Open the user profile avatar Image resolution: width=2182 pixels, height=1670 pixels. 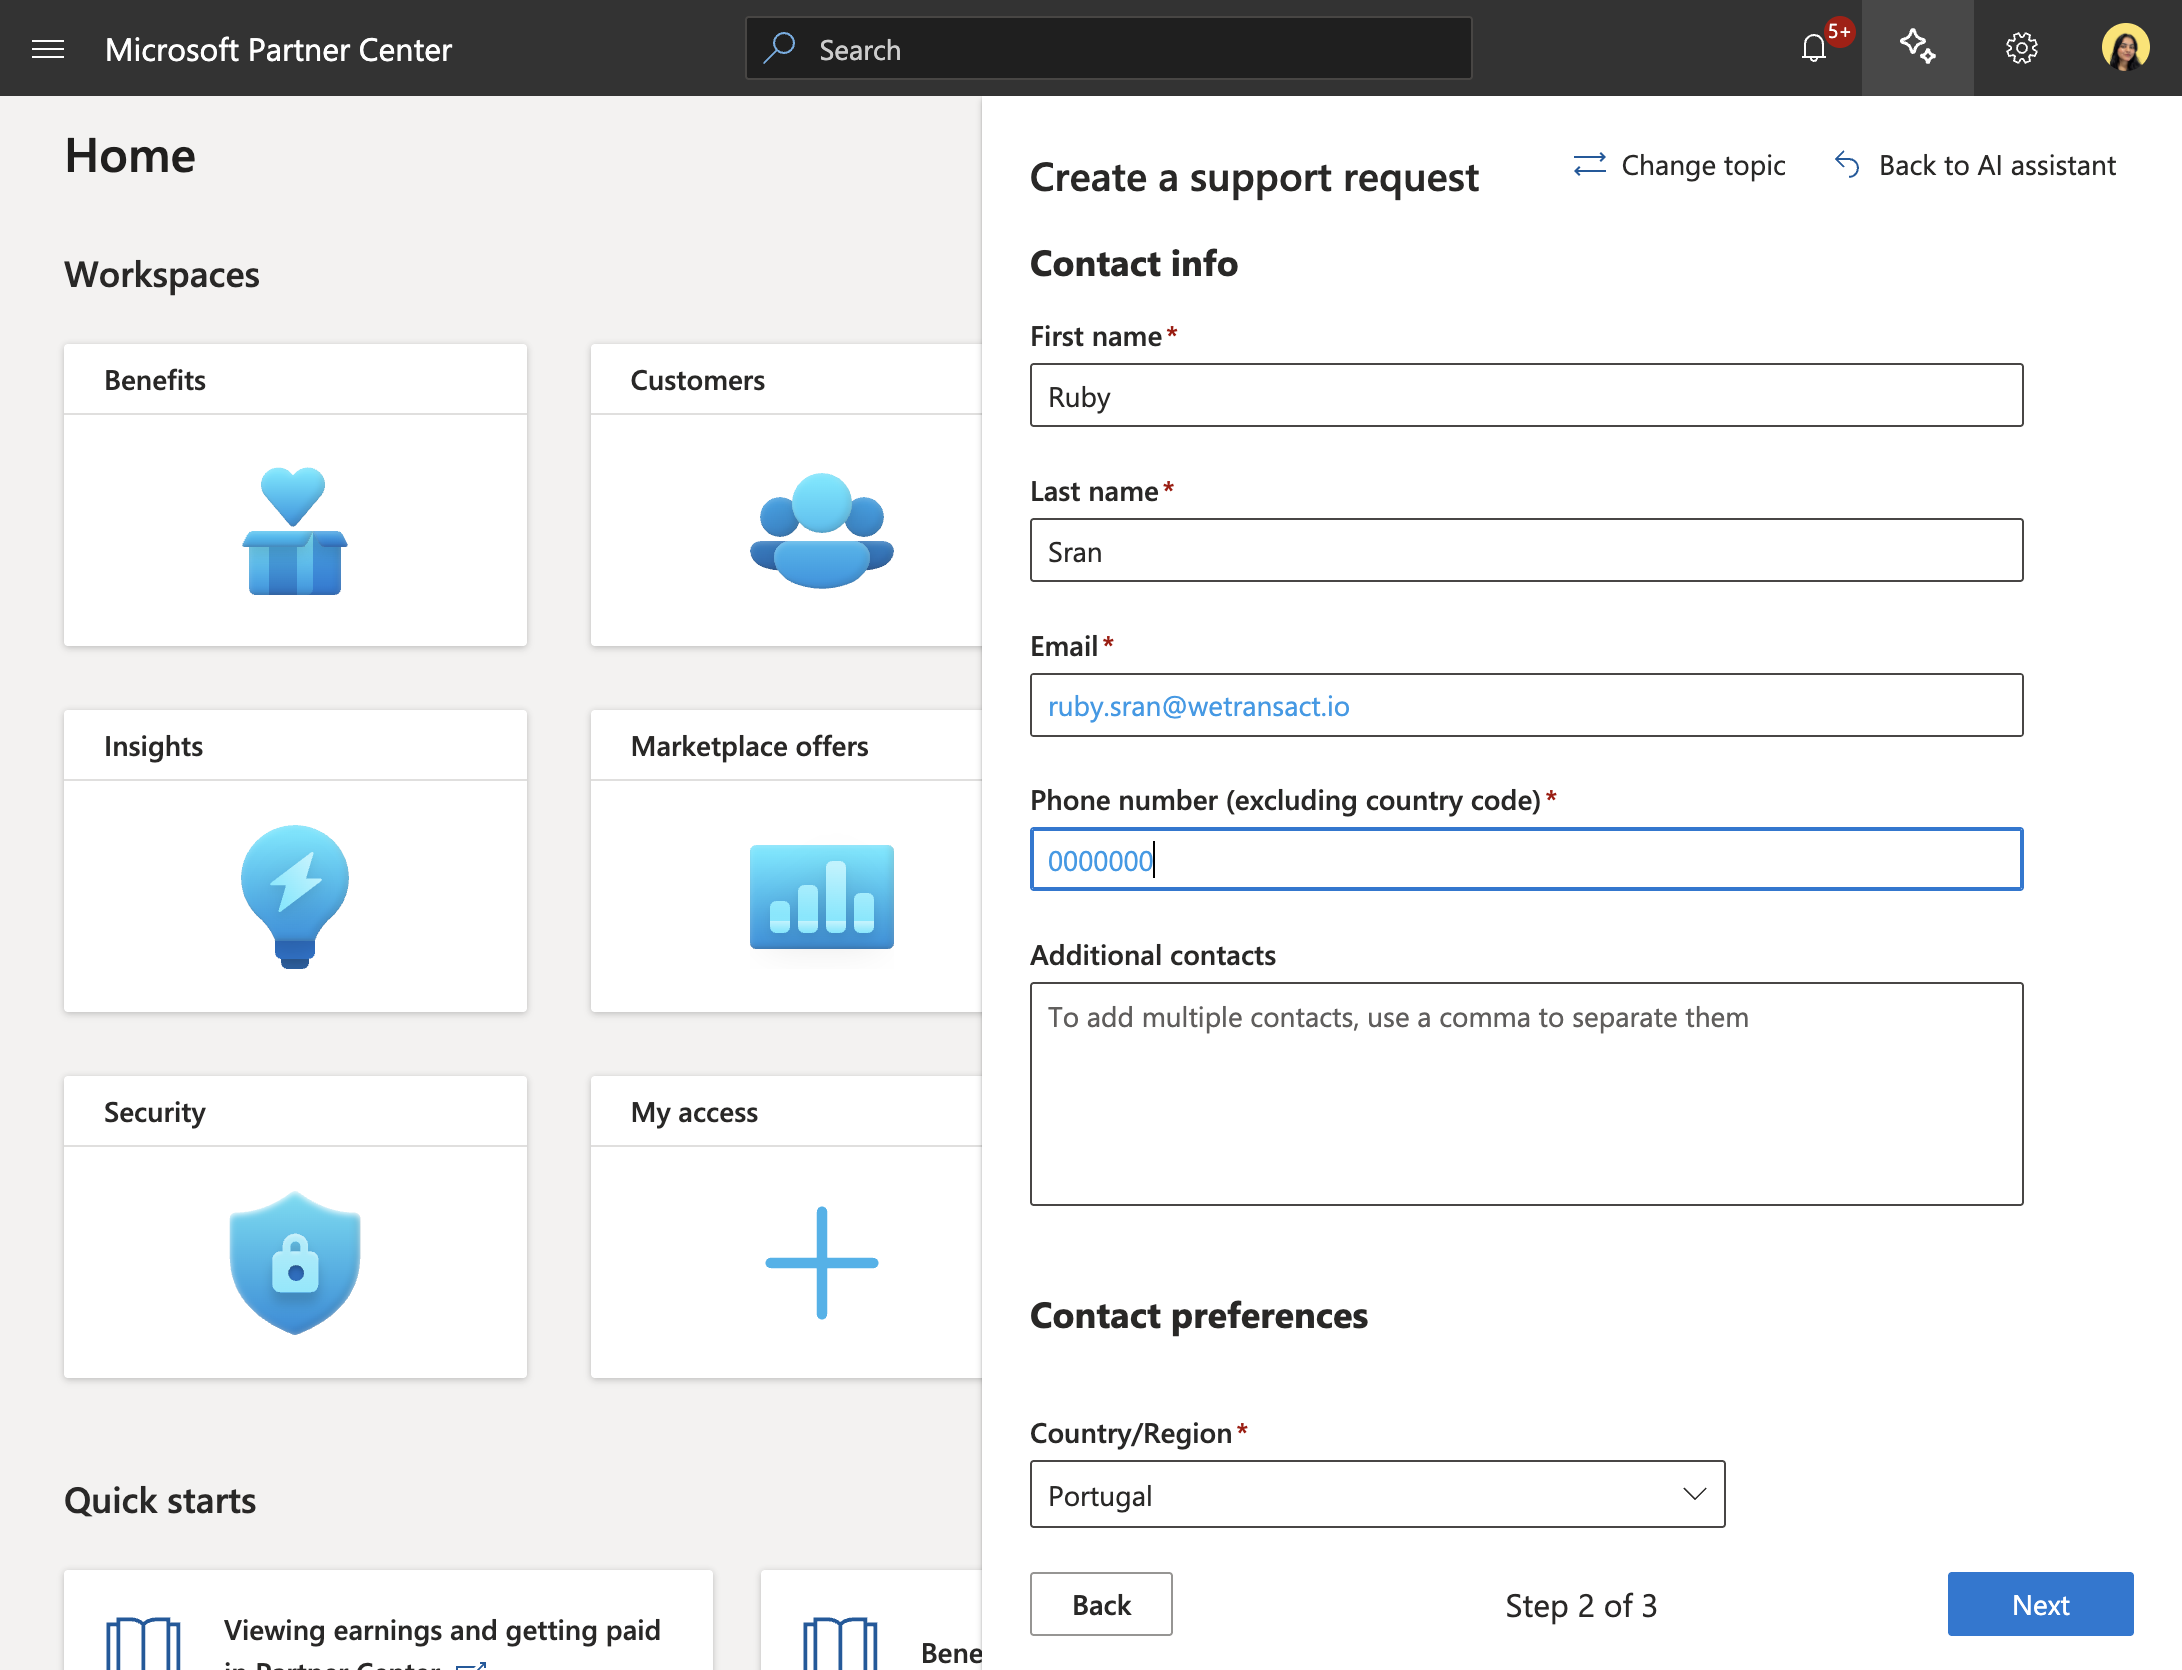point(2125,48)
